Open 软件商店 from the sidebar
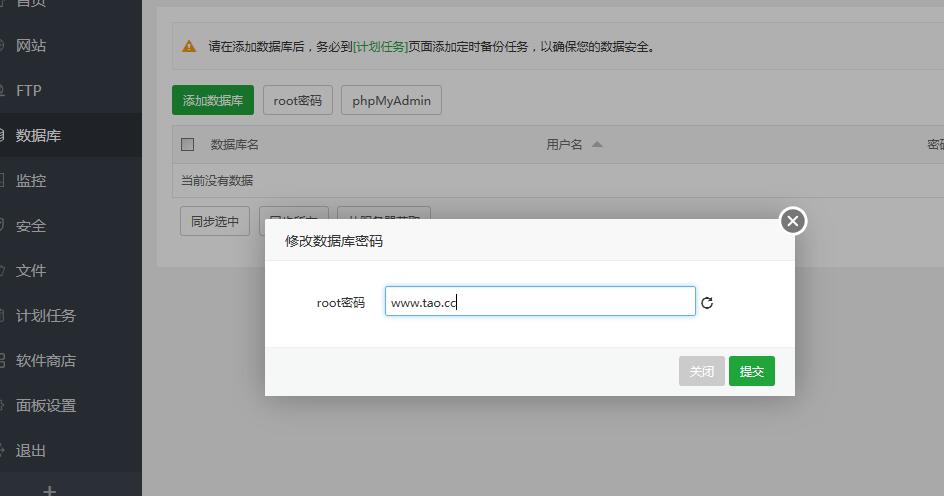Image resolution: width=944 pixels, height=496 pixels. pyautogui.click(x=46, y=361)
